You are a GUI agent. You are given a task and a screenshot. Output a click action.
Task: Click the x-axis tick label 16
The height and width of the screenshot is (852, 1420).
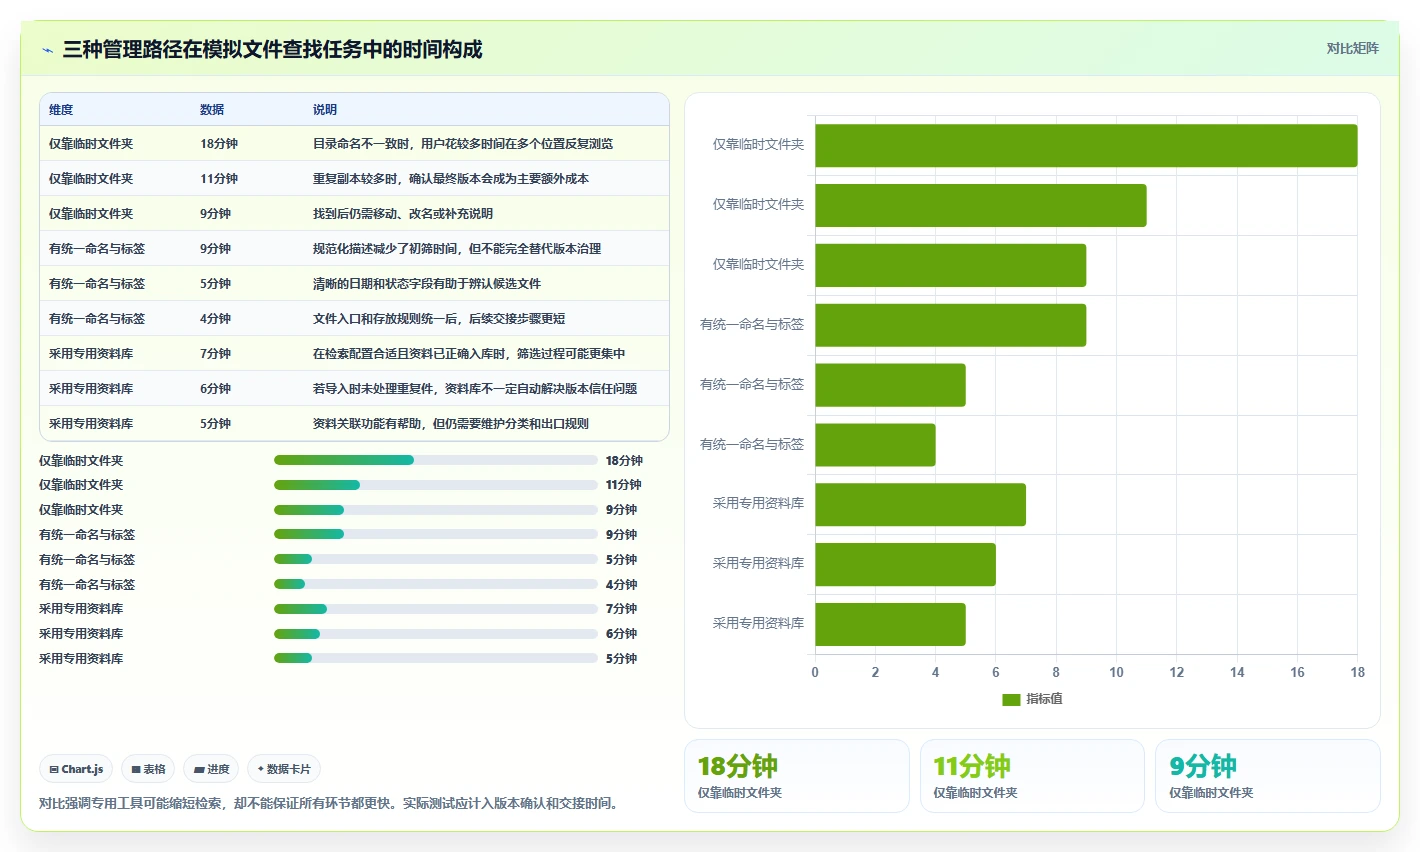click(1297, 672)
